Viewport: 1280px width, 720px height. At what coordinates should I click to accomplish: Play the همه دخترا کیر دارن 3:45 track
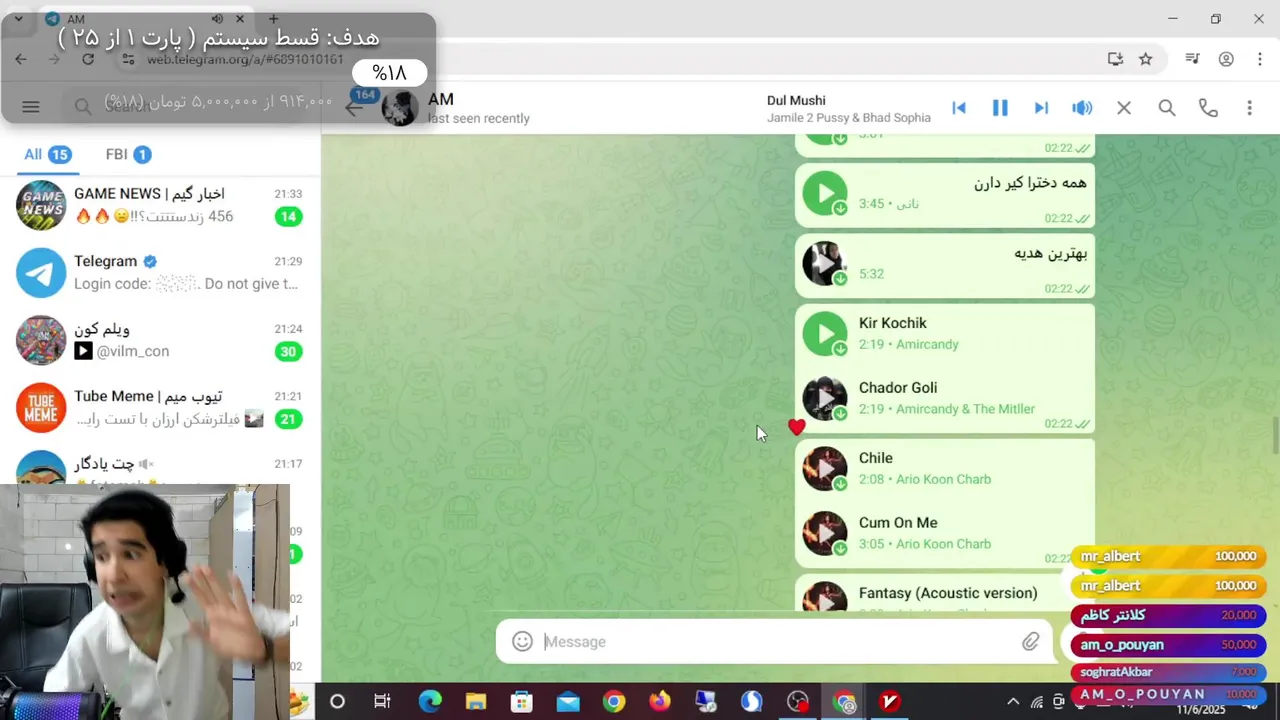(x=824, y=193)
